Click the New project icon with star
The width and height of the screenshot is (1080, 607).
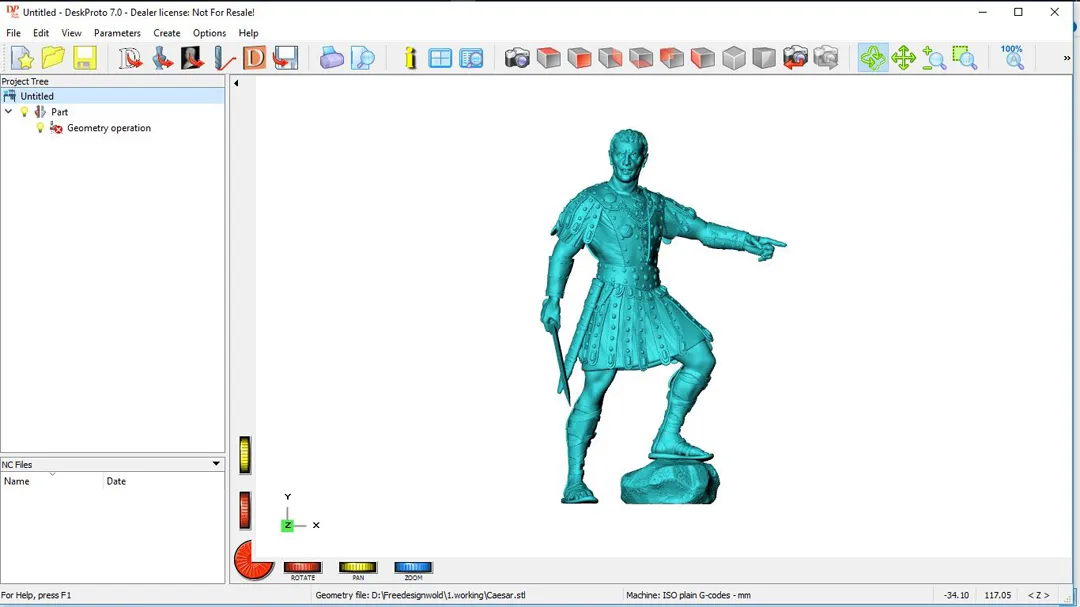coord(22,58)
